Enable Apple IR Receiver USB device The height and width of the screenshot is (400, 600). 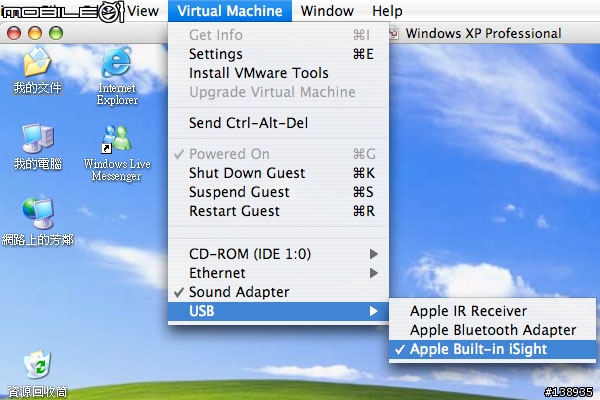click(x=492, y=311)
